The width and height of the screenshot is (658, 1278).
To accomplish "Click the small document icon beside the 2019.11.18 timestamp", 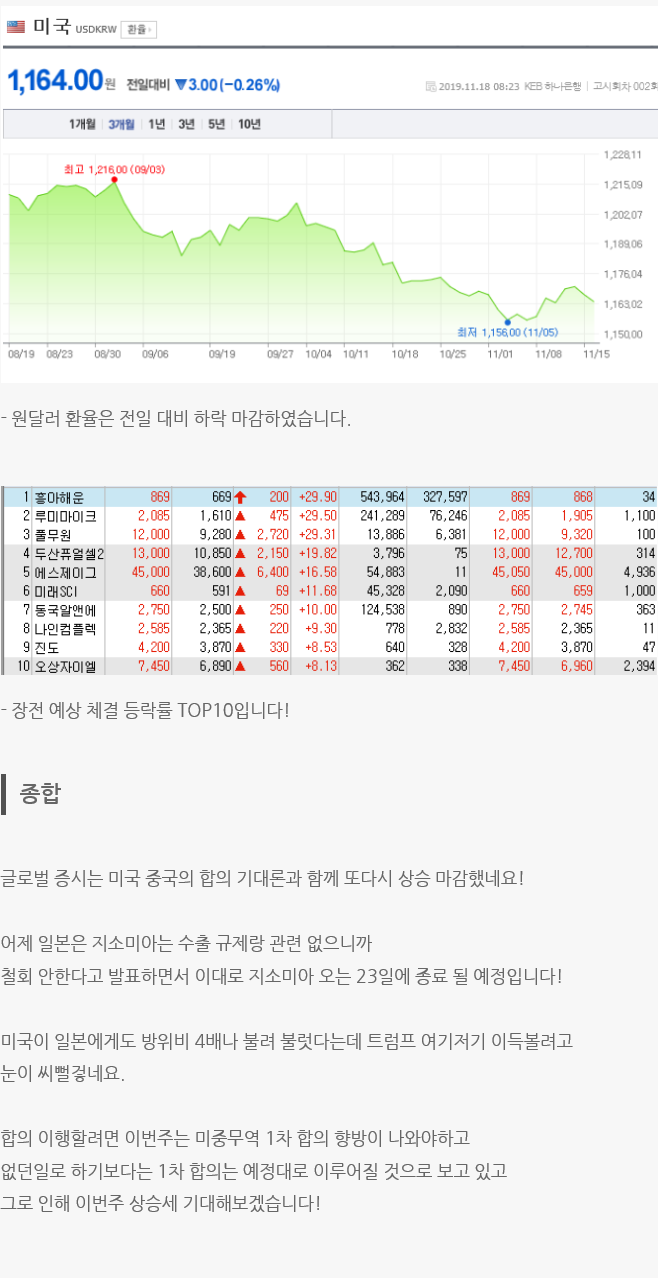I will click(431, 86).
